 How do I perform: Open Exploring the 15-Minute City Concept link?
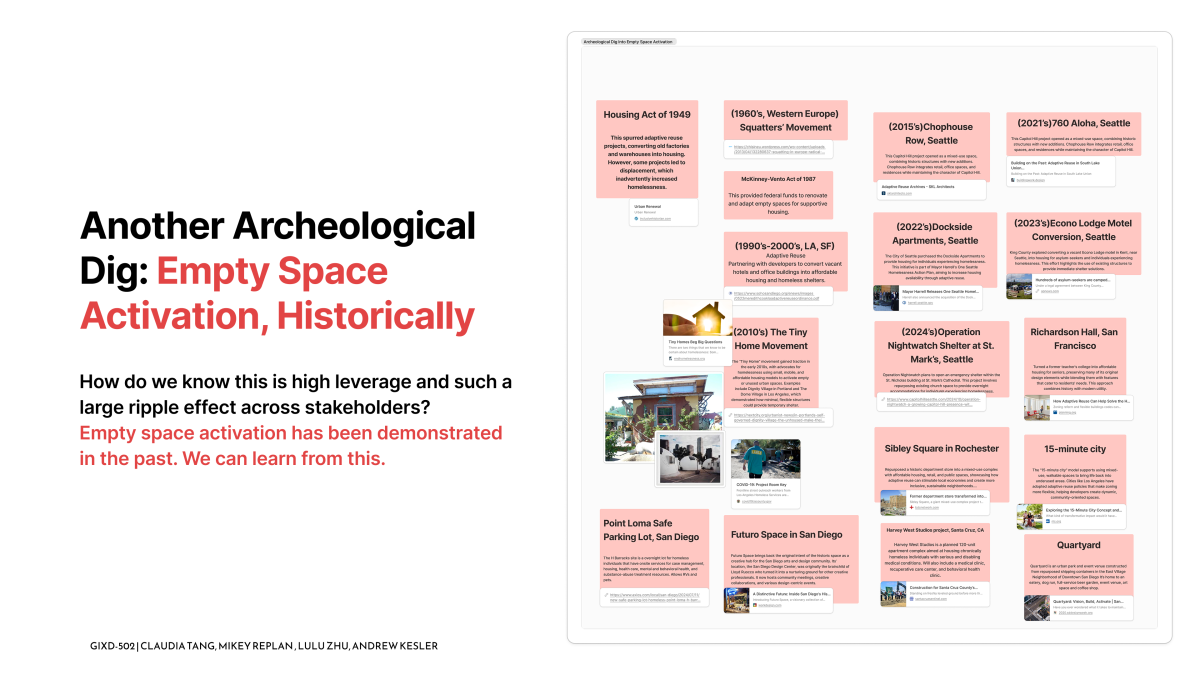tap(1072, 515)
